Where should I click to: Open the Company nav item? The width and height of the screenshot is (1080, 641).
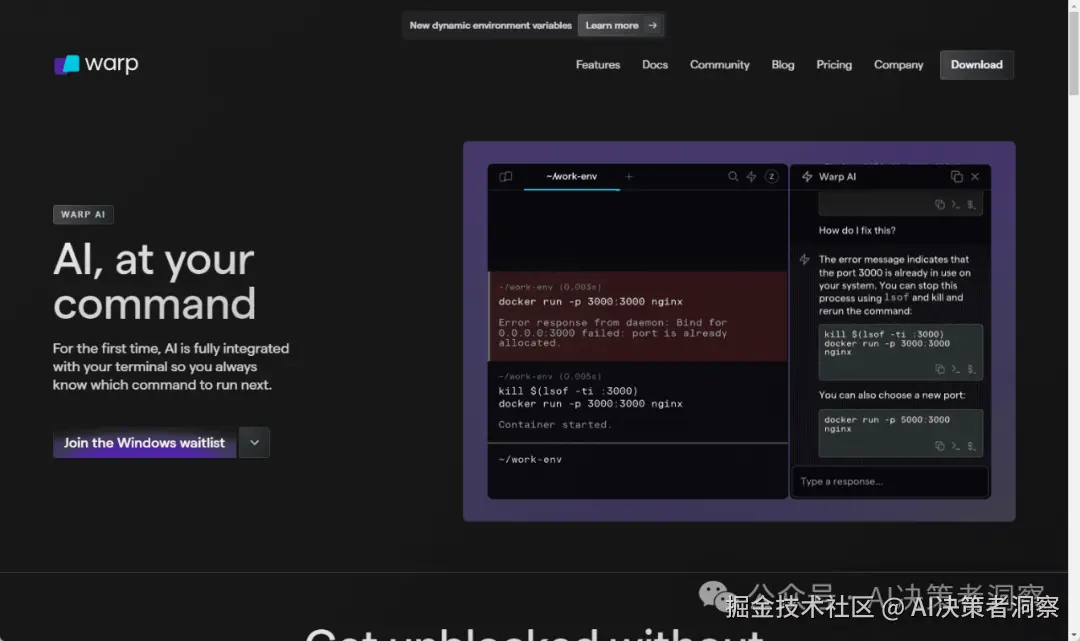point(898,65)
